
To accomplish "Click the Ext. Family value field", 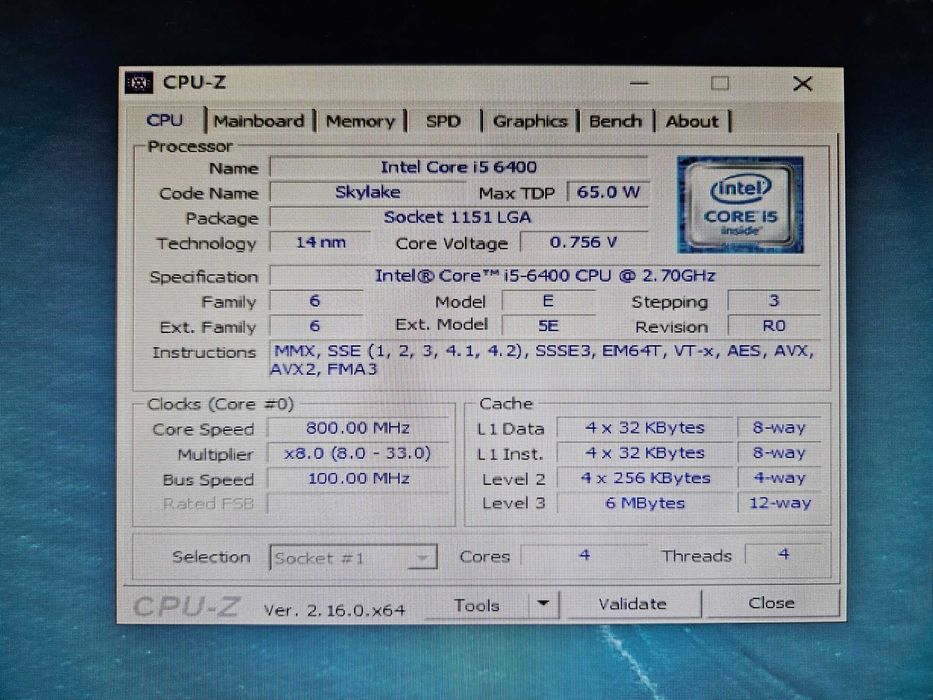I will (315, 326).
